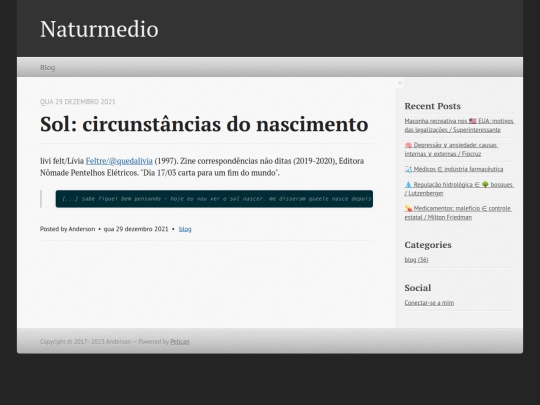Go to the Blog navigation item
Screen dimensions: 540x405
click(x=48, y=68)
